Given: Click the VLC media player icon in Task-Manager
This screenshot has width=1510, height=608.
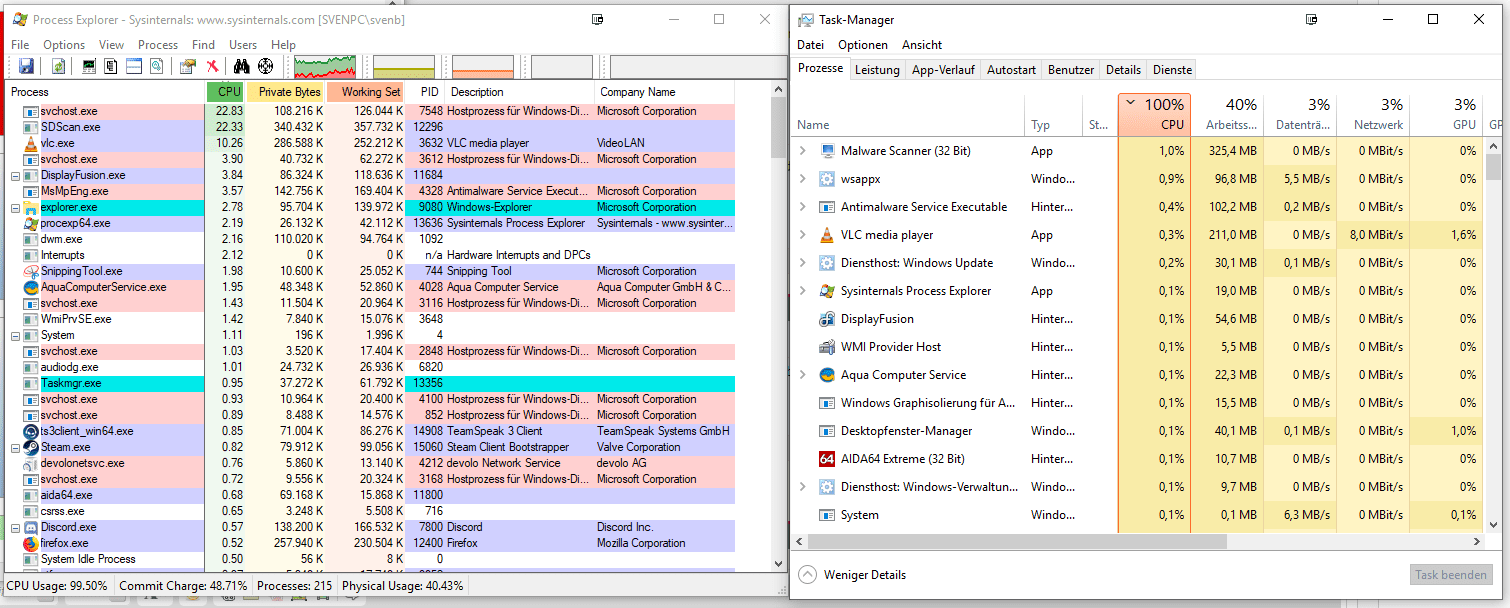Looking at the screenshot, I should point(827,235).
